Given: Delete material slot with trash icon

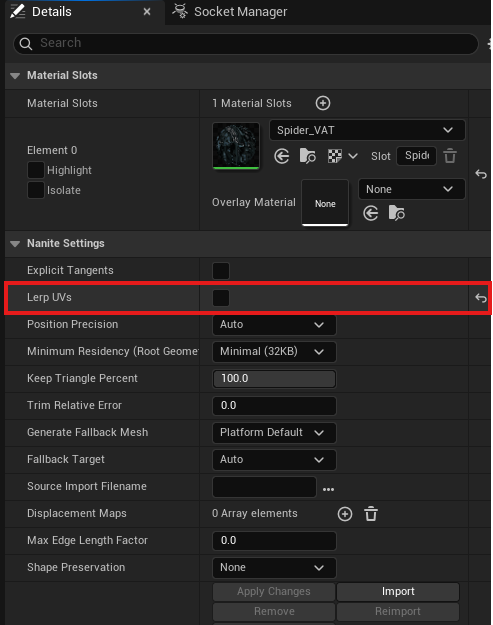Looking at the screenshot, I should (x=450, y=156).
